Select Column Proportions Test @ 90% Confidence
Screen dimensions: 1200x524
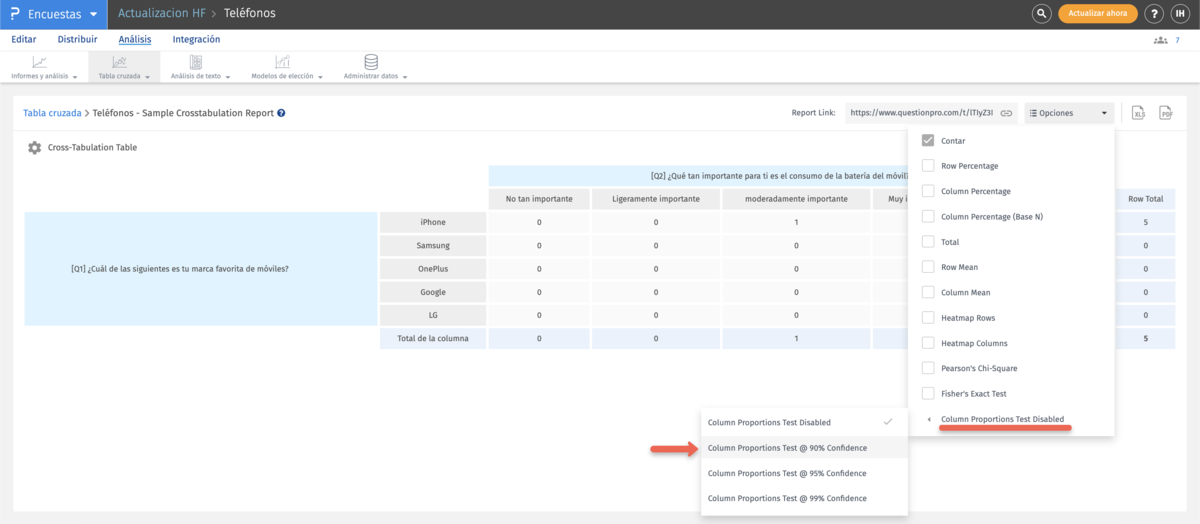[787, 448]
